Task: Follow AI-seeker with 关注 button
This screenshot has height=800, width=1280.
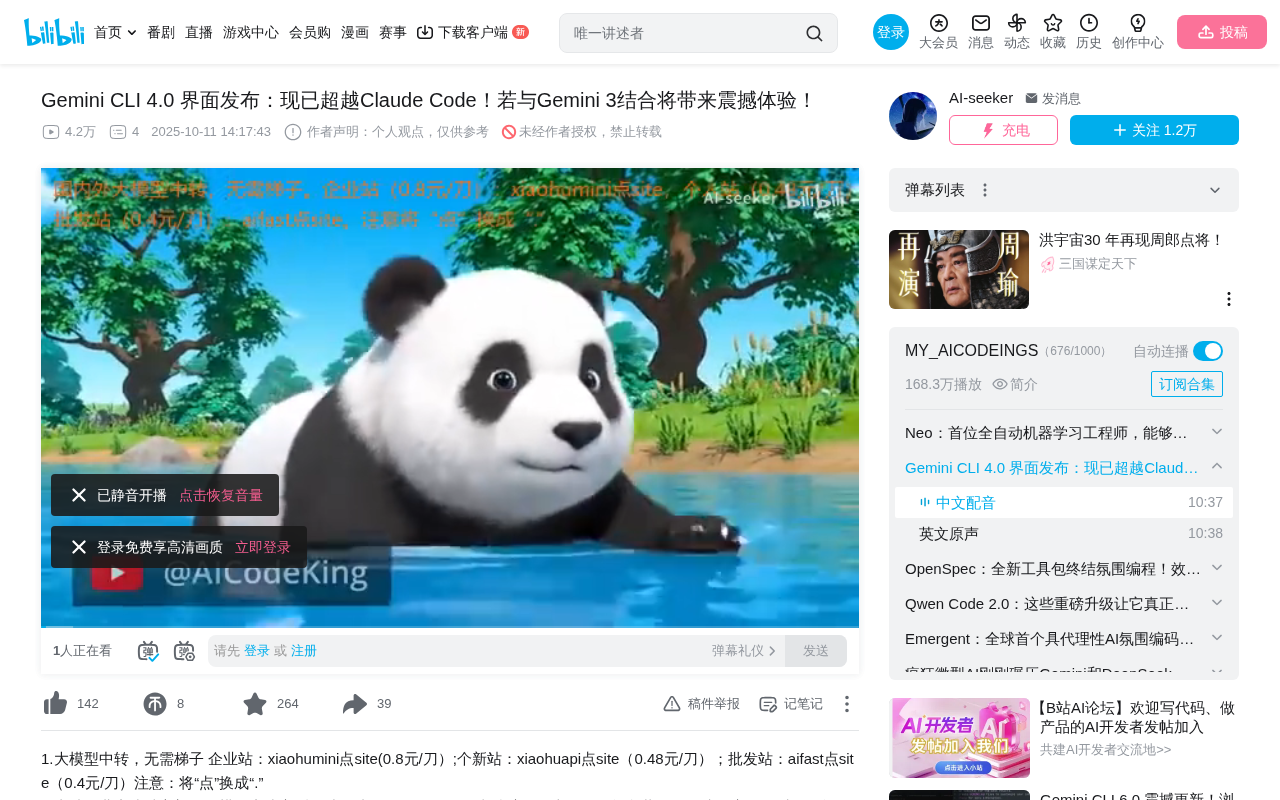Action: click(x=1154, y=130)
